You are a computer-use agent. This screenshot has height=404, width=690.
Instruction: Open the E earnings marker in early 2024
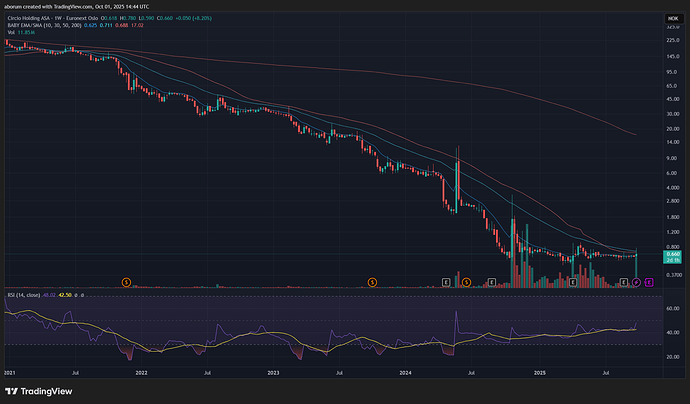click(x=446, y=283)
